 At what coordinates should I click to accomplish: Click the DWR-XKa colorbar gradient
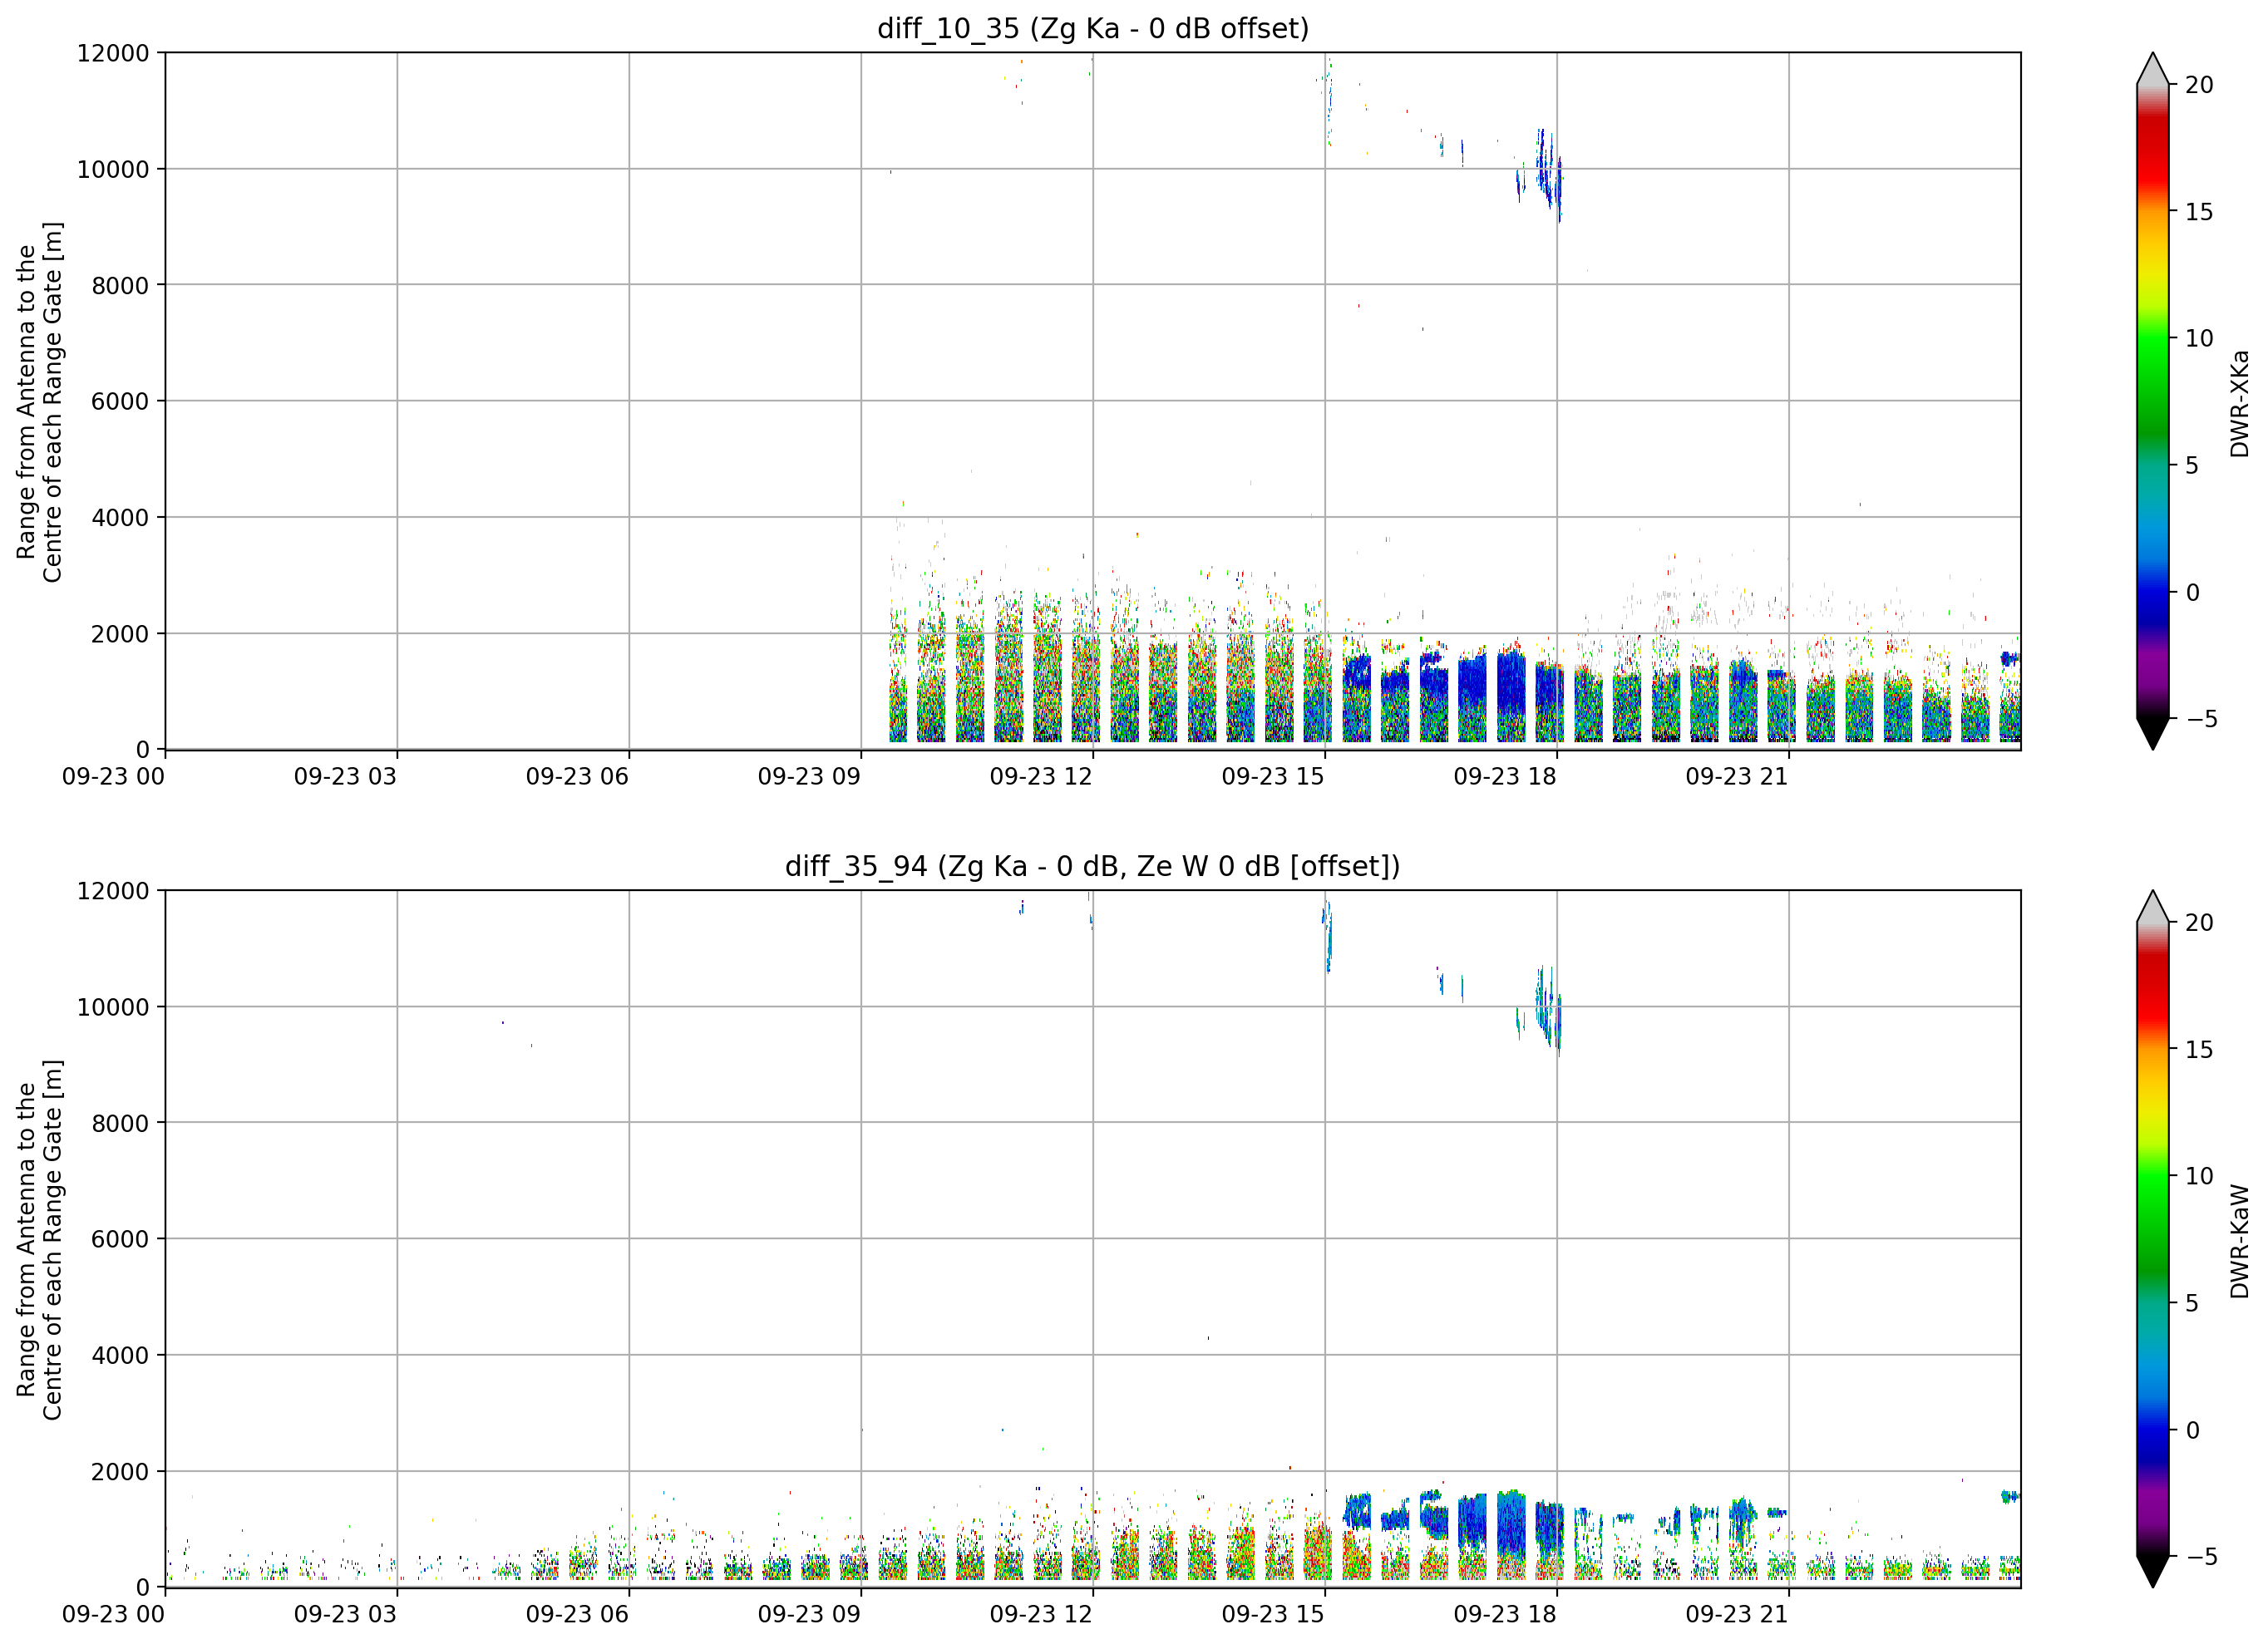[x=2152, y=401]
